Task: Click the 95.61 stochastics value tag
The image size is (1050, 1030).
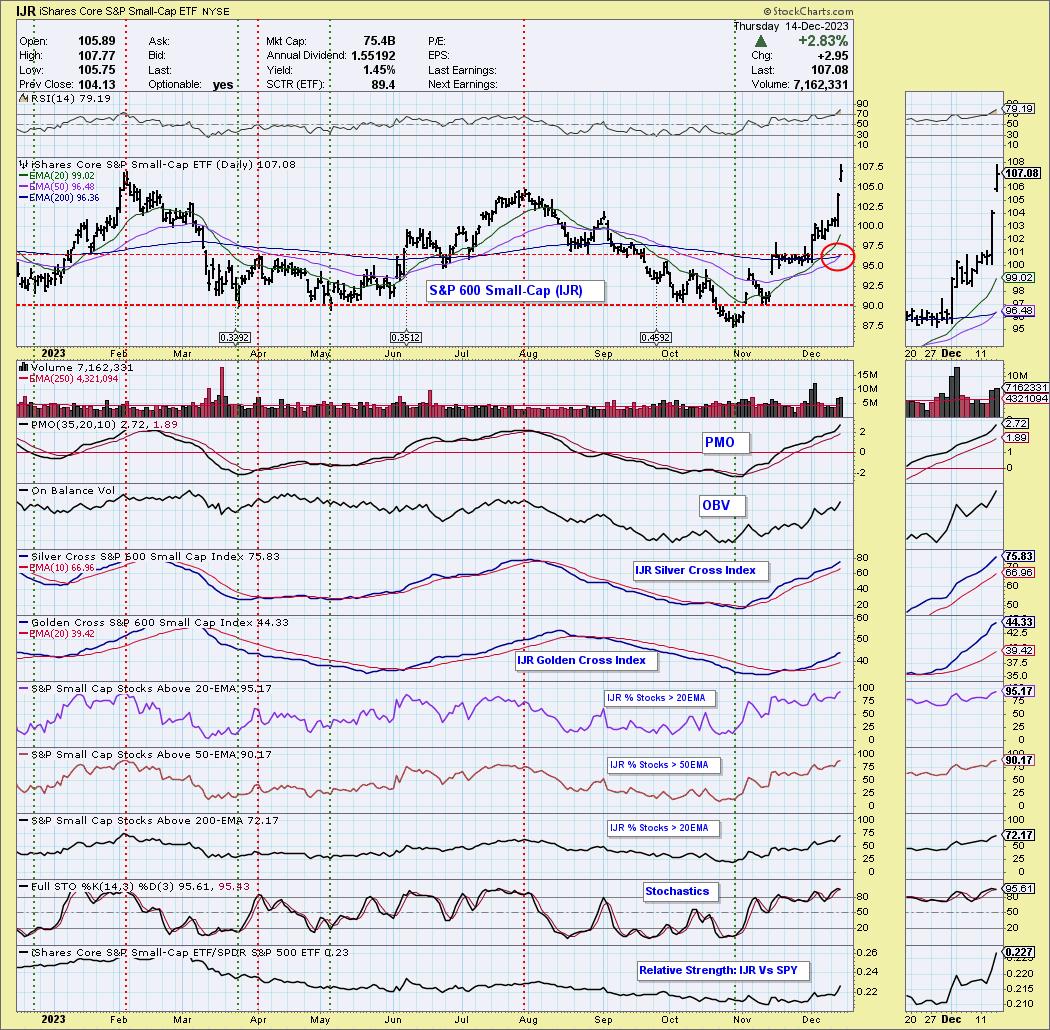Action: [1019, 889]
